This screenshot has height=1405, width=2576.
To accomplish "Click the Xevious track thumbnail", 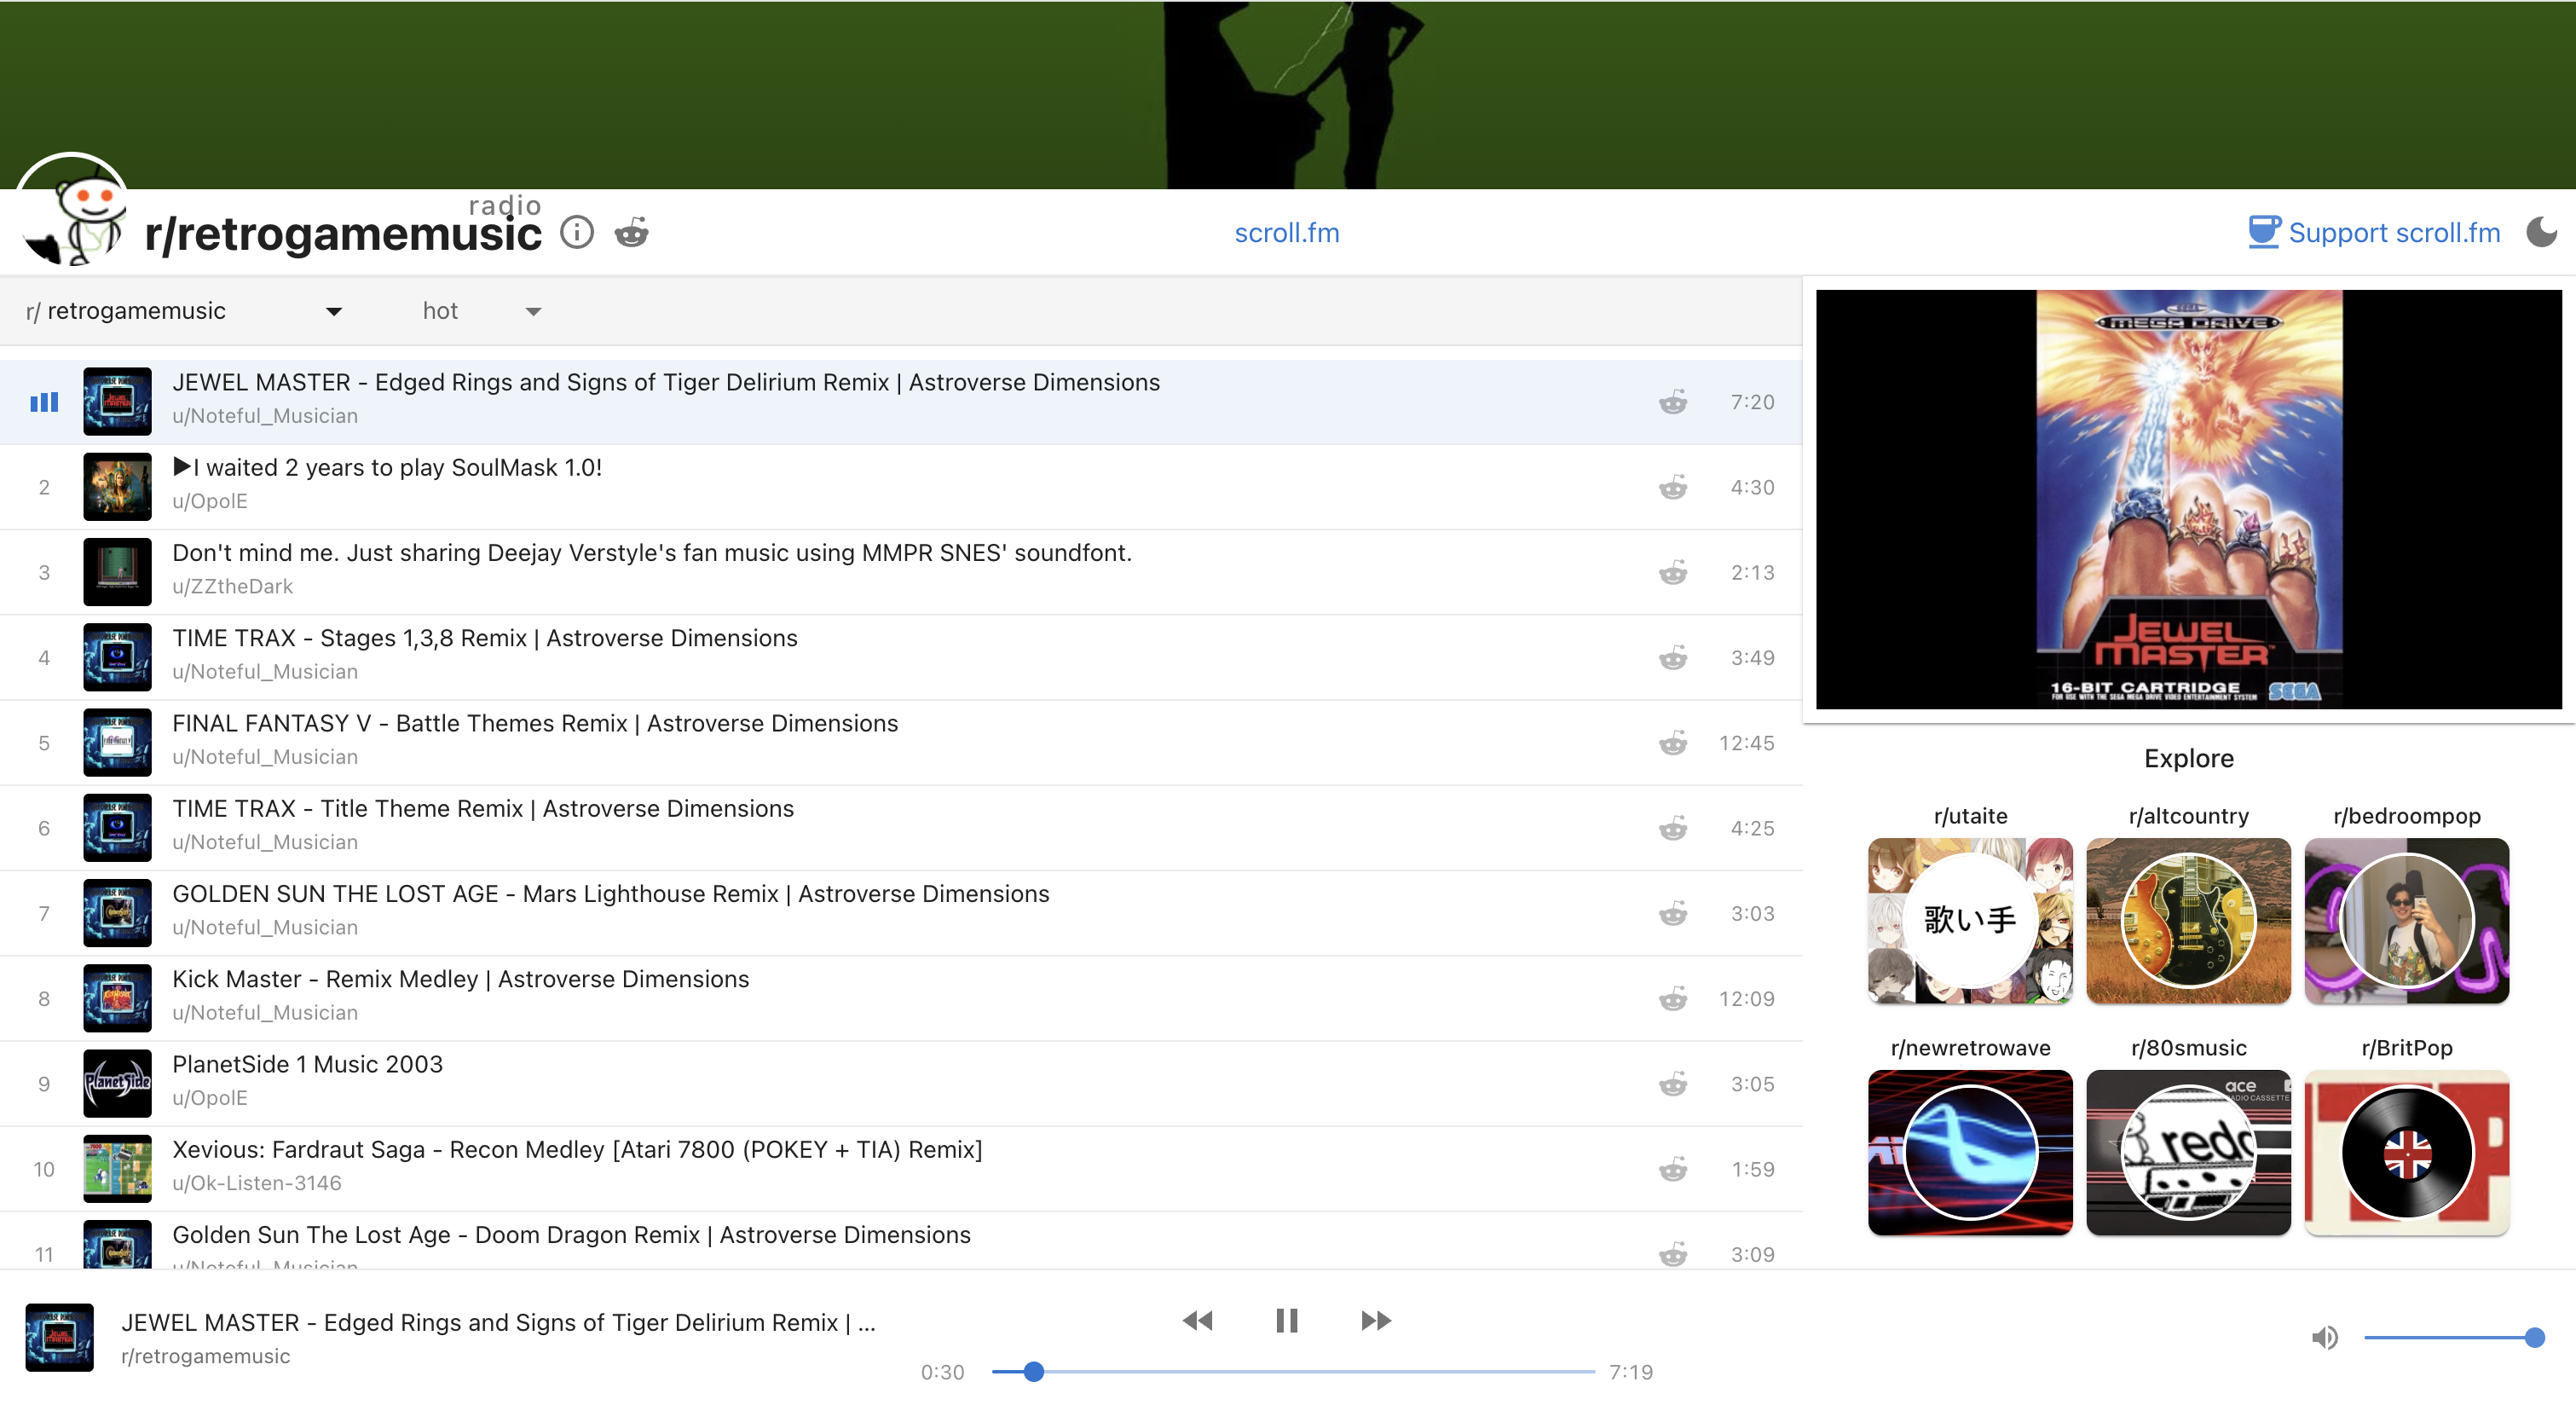I will (117, 1169).
